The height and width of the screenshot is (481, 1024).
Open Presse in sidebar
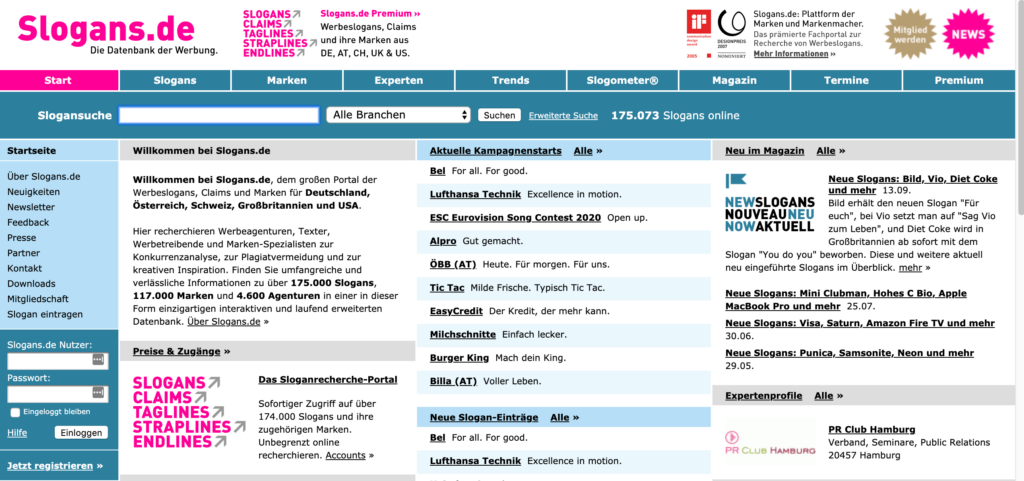22,238
